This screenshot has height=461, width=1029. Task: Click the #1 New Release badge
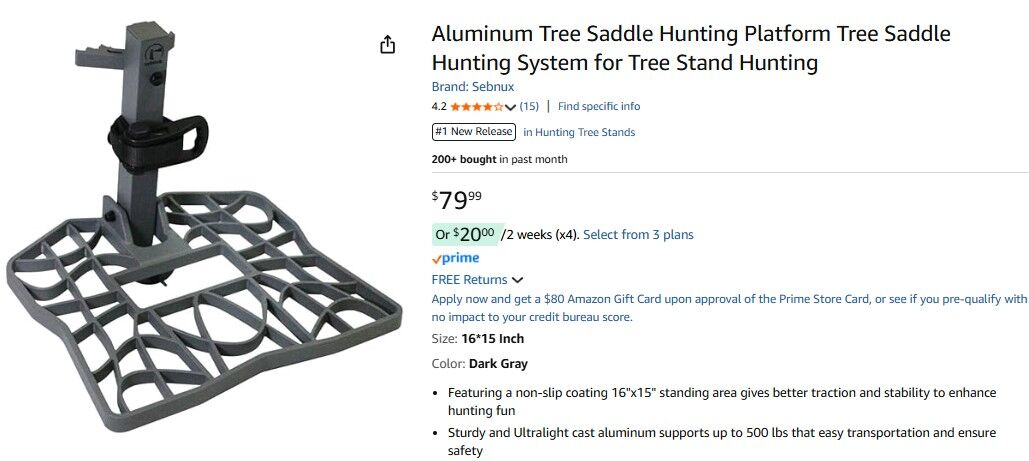click(474, 132)
